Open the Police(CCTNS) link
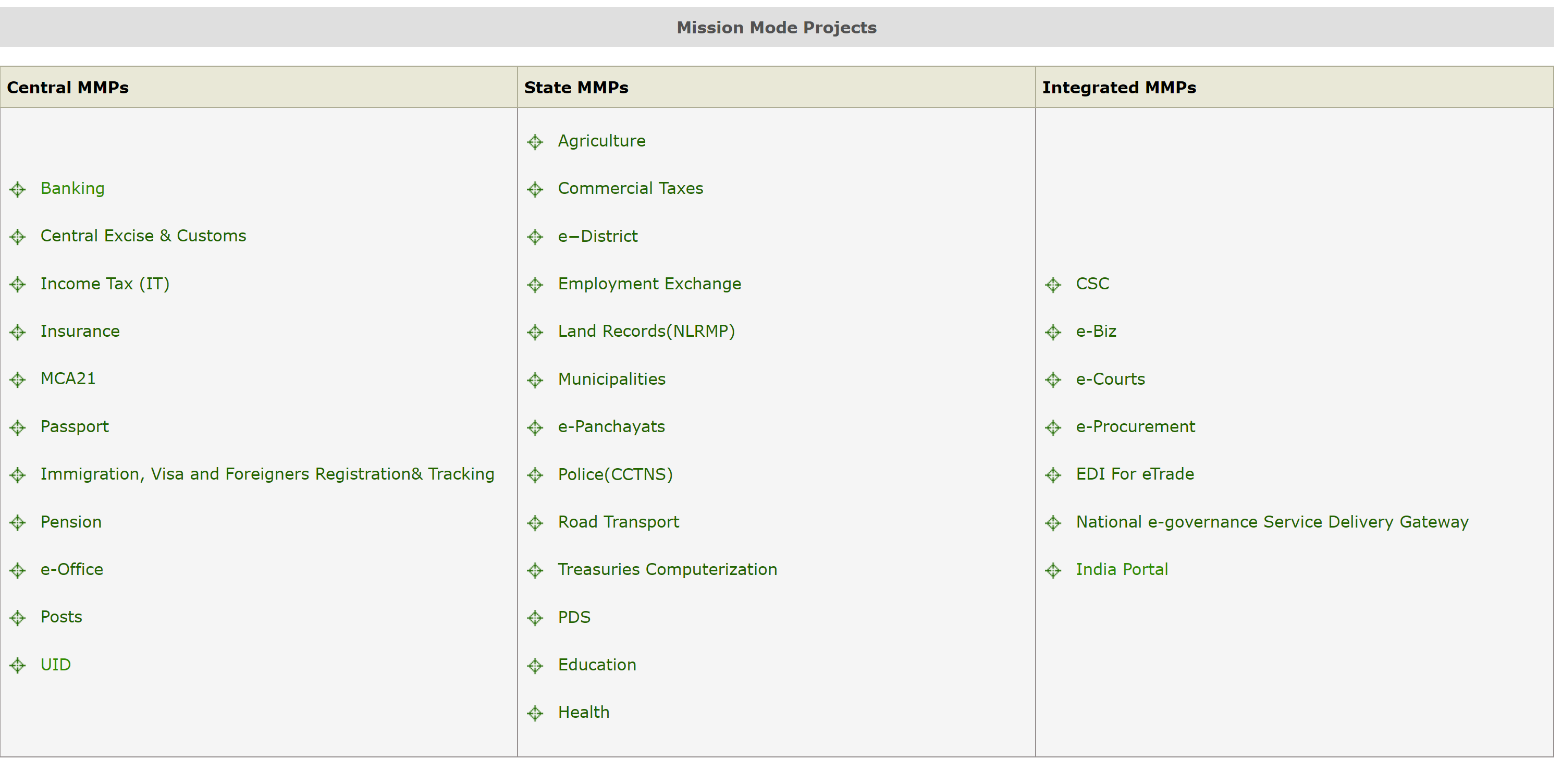This screenshot has width=1562, height=759. click(615, 474)
